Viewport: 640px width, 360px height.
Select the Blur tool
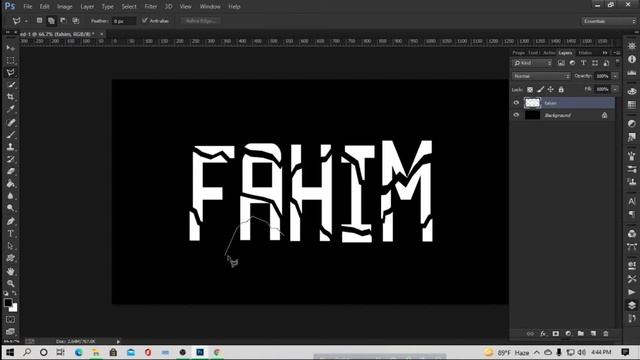pos(11,196)
